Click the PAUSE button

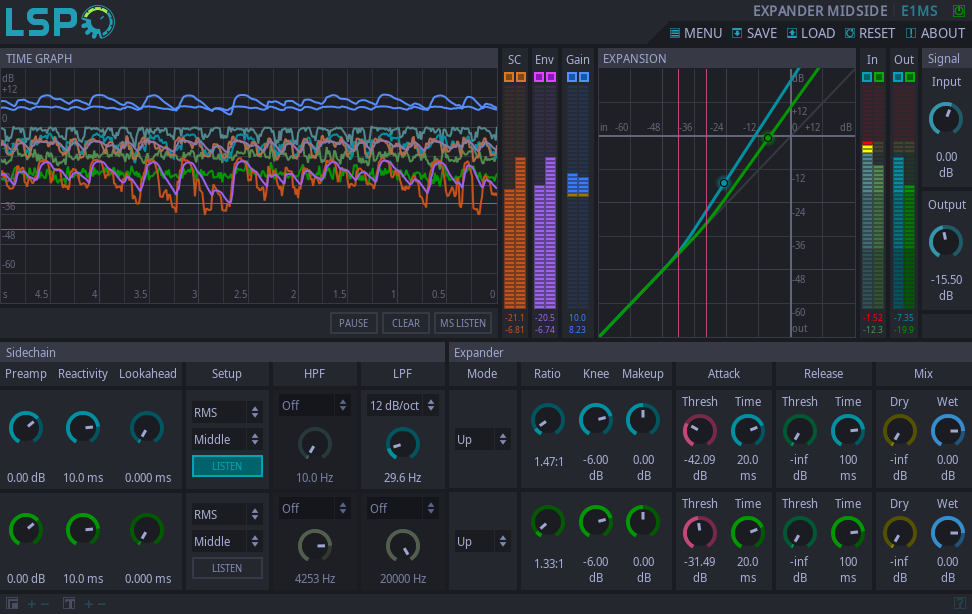353,323
